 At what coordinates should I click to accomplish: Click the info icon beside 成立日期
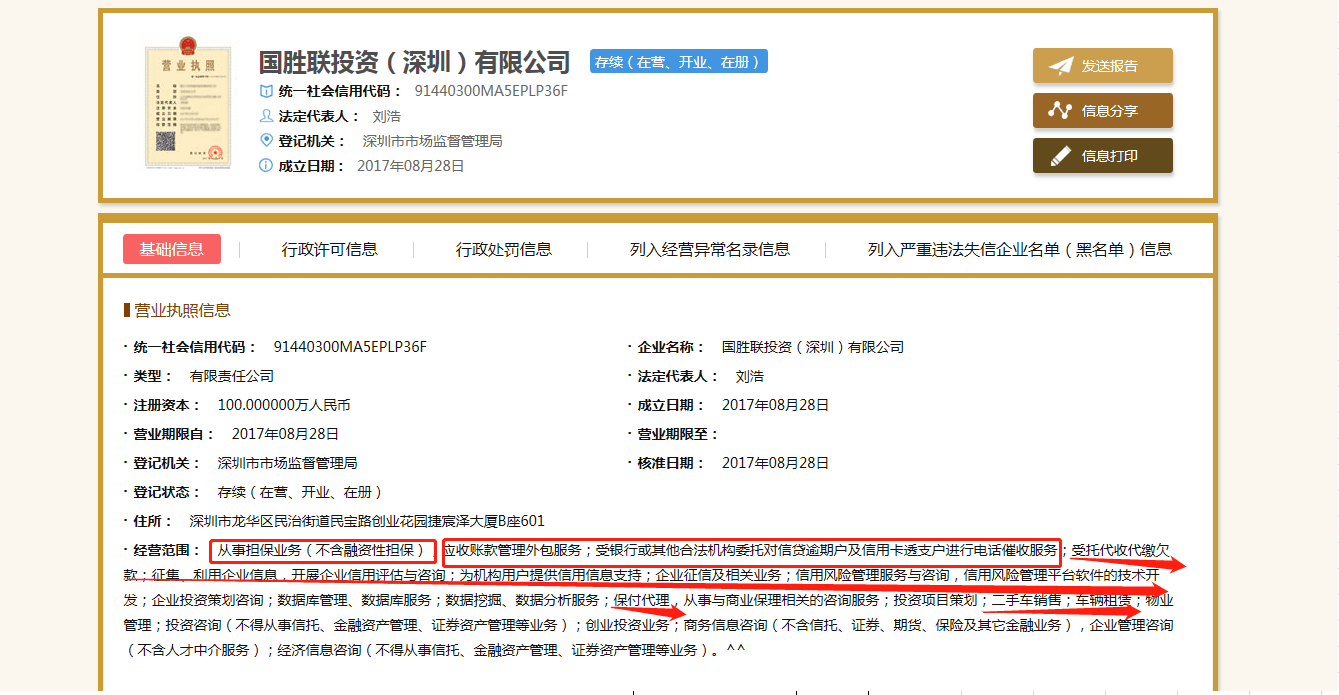[266, 165]
